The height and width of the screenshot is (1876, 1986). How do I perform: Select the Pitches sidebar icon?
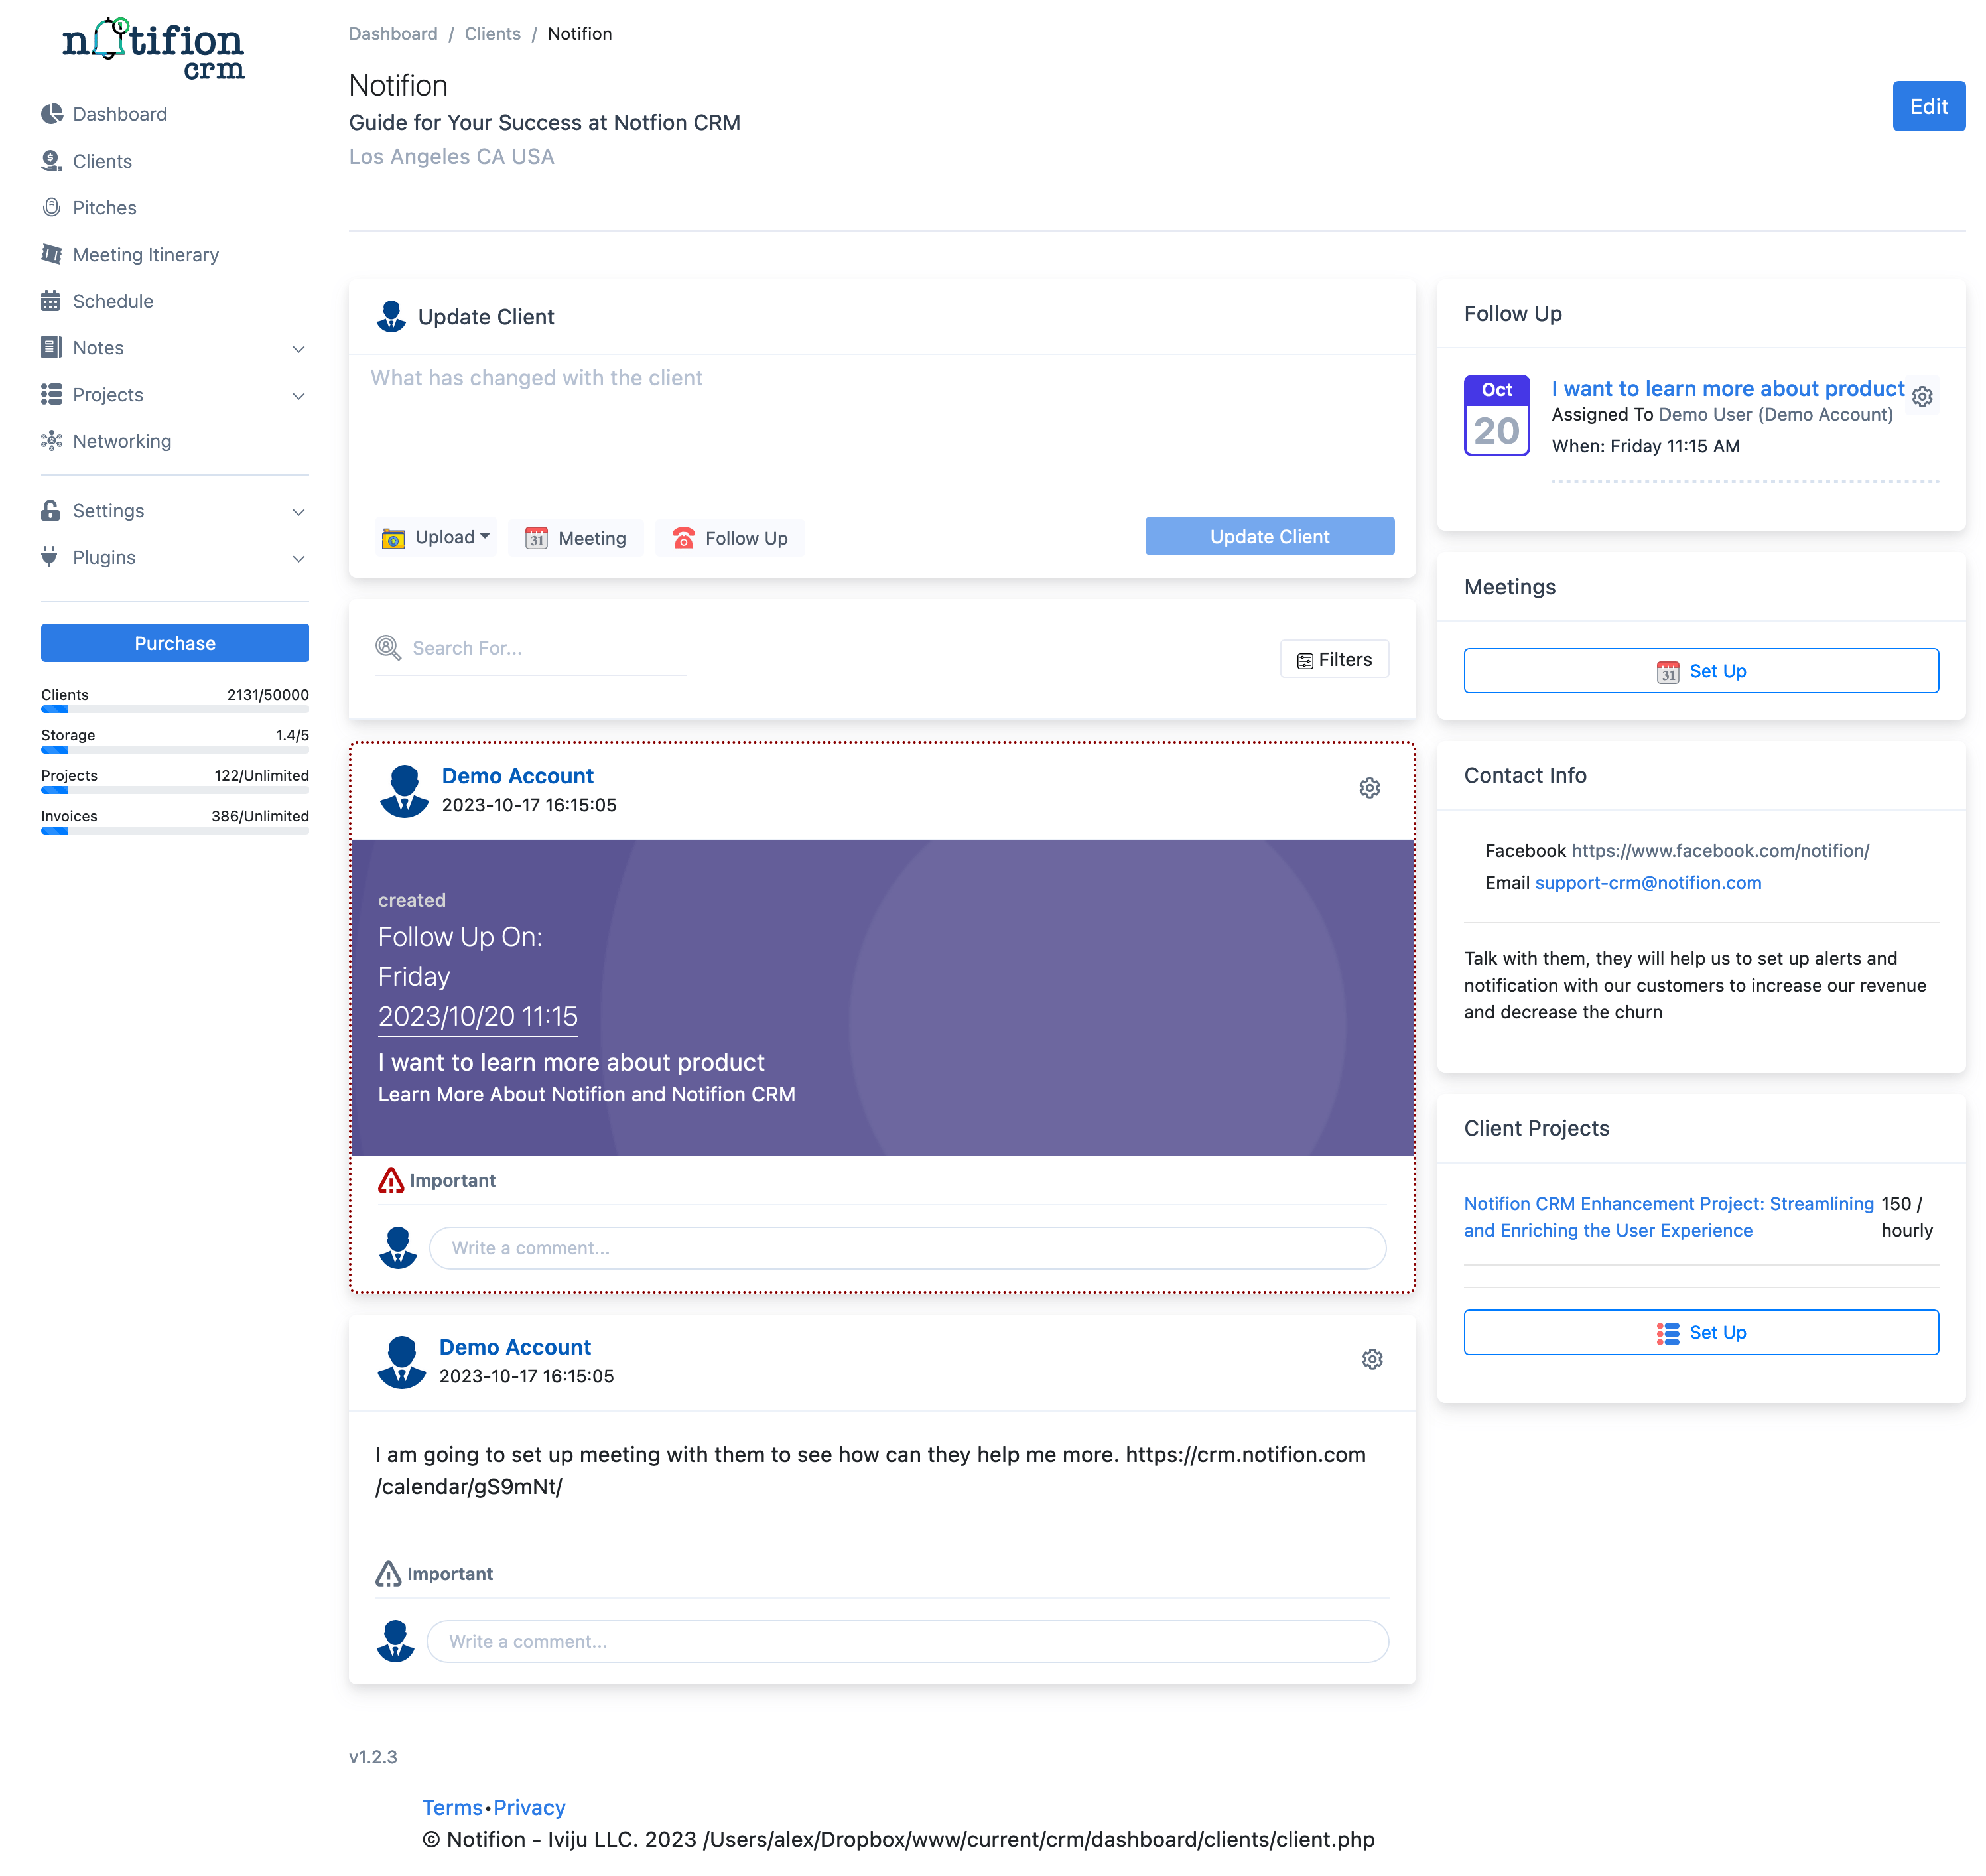pos(51,207)
